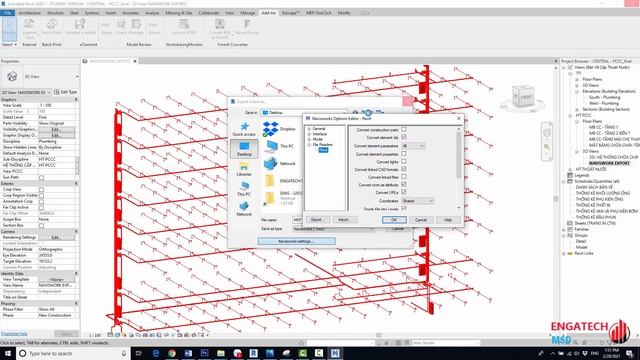640x360 pixels.
Task: Click the Export button in Options Editor
Action: coord(317,220)
